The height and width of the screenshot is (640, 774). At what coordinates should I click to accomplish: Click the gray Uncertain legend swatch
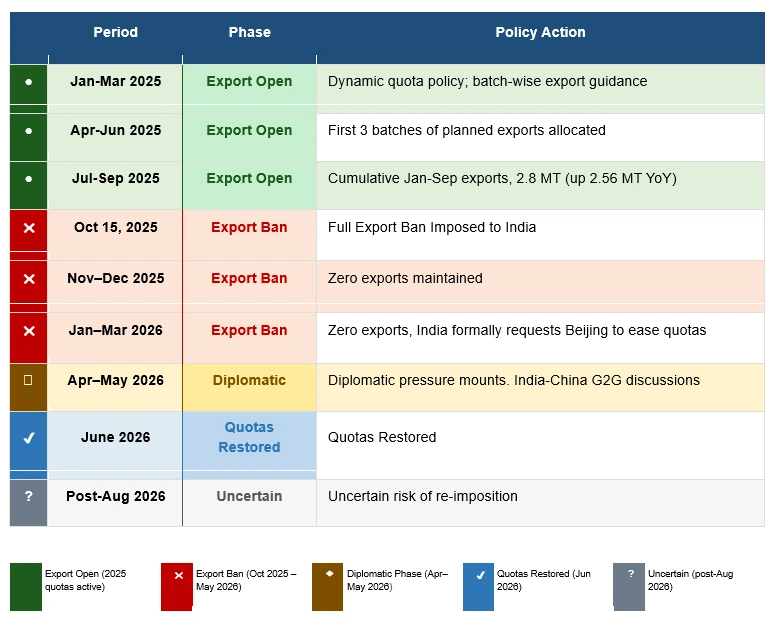tap(629, 587)
